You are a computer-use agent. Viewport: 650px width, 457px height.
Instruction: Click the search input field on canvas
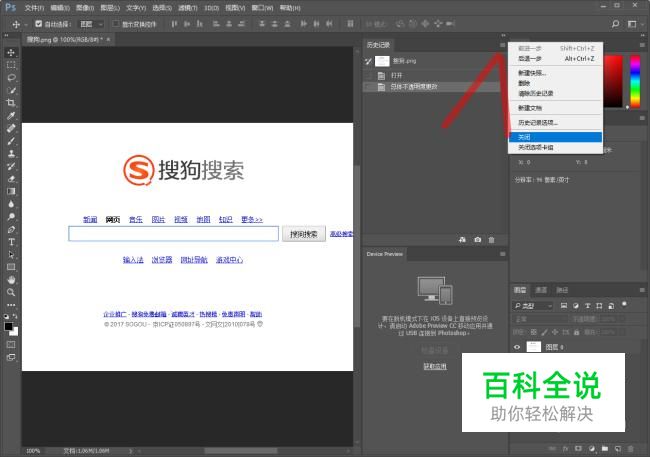[173, 233]
